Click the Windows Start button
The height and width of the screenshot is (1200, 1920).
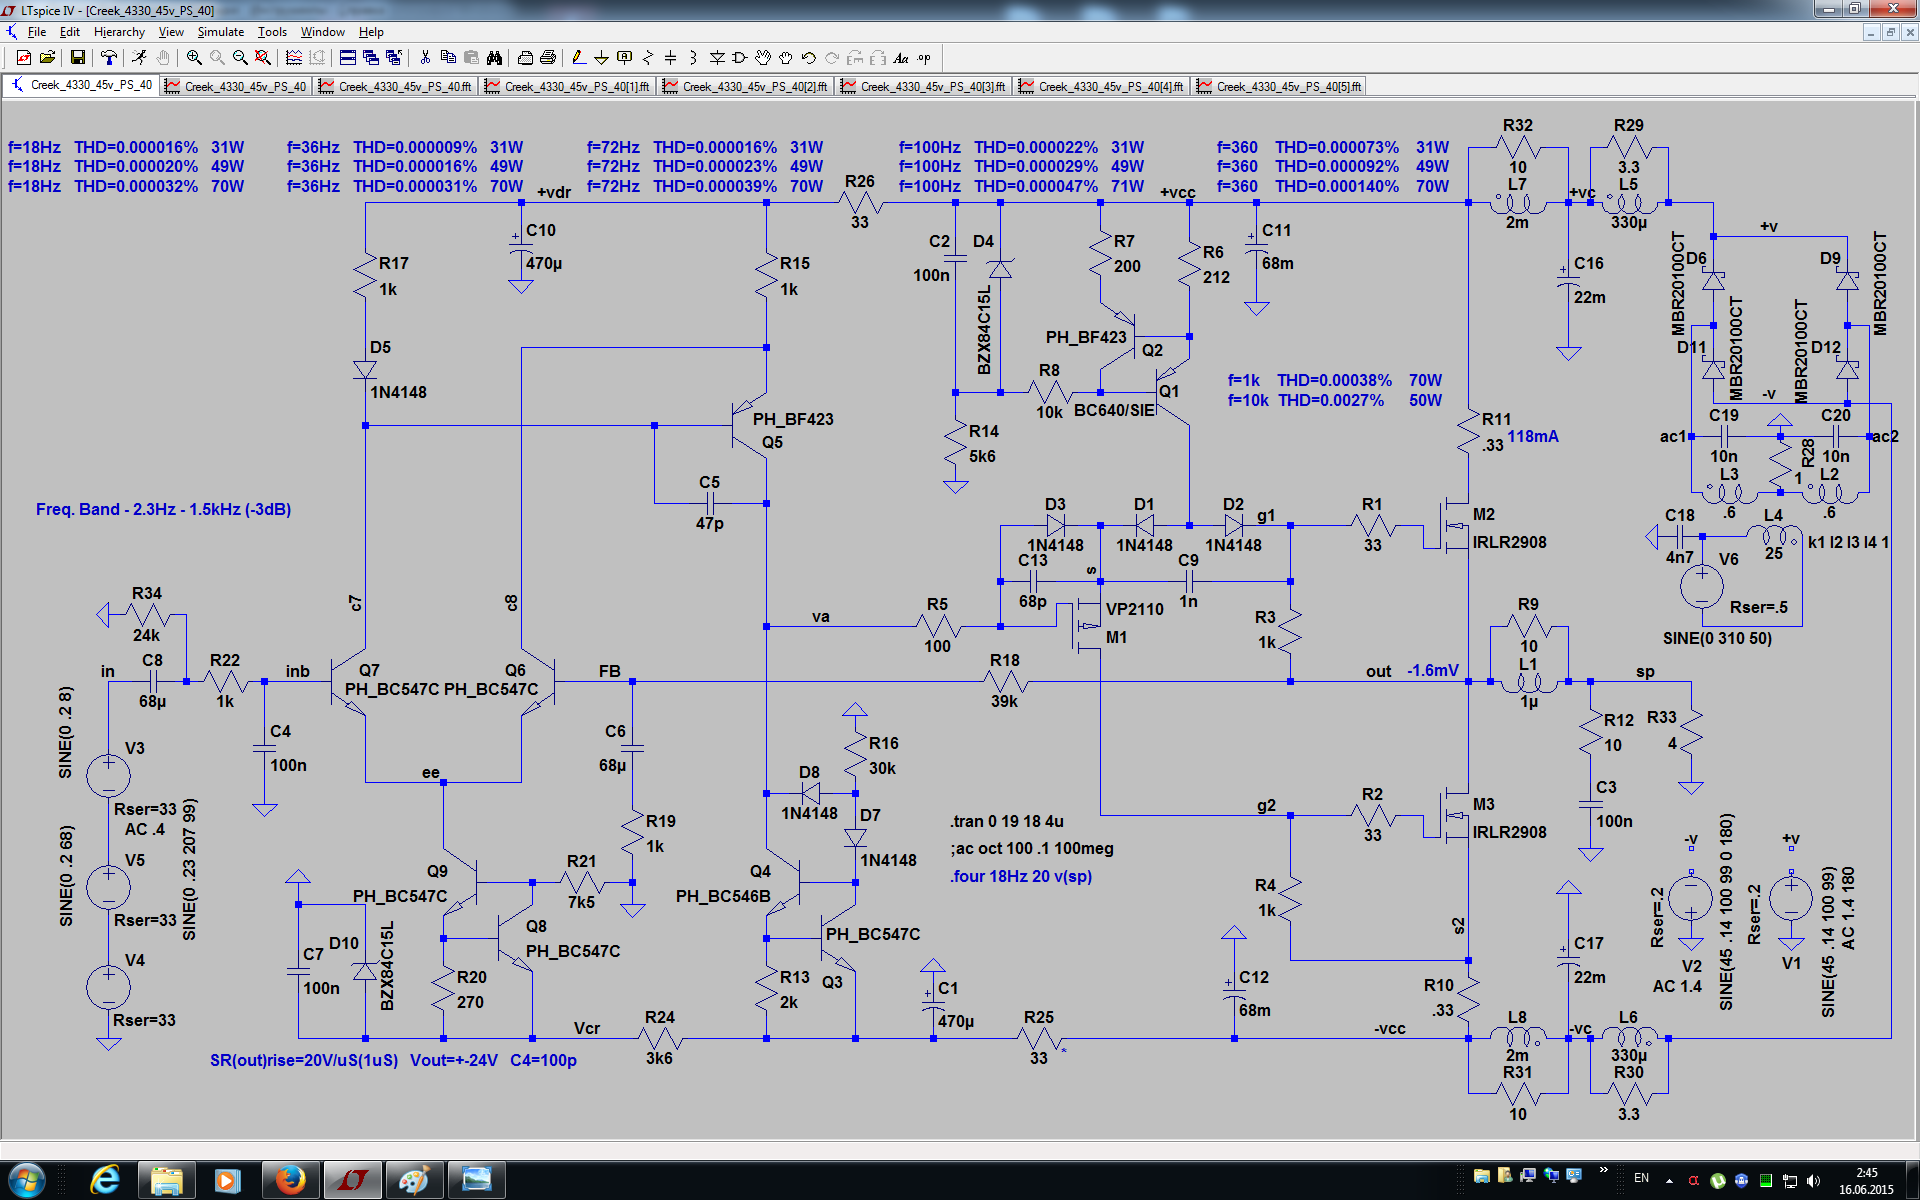click(27, 1180)
